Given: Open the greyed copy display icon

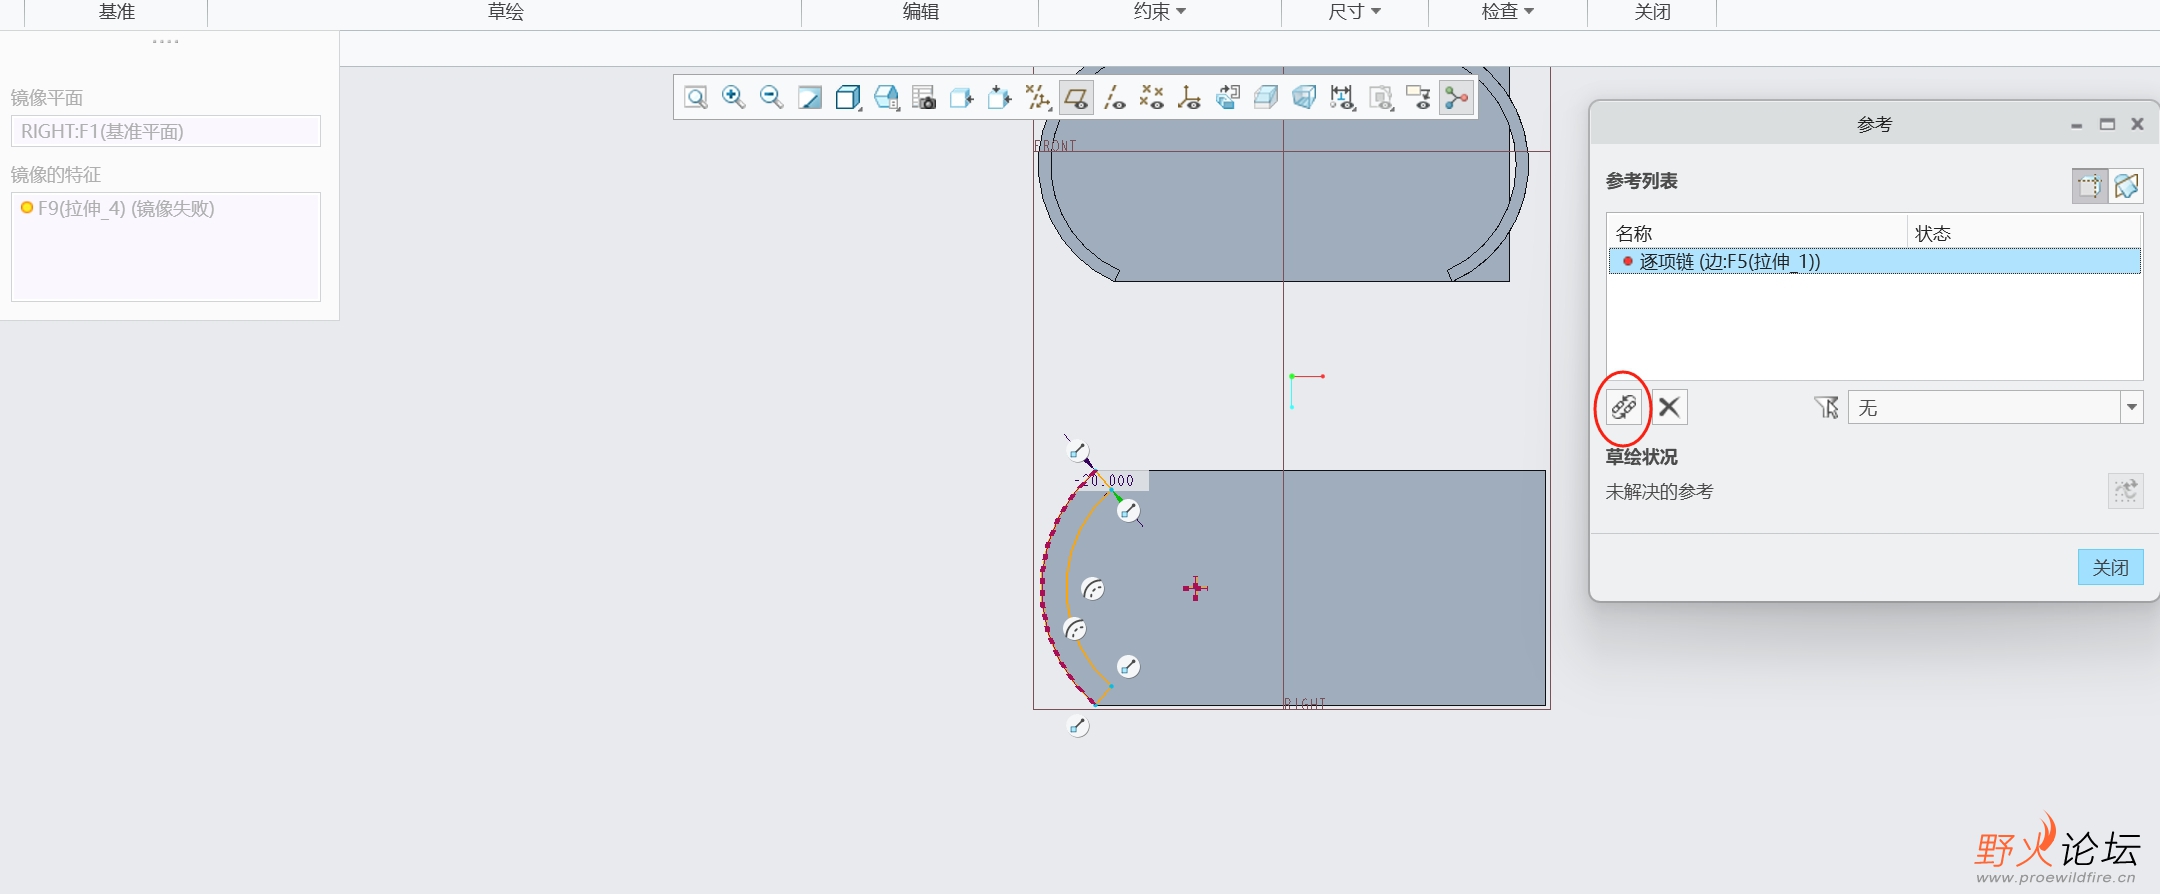Looking at the screenshot, I should pos(1380,97).
